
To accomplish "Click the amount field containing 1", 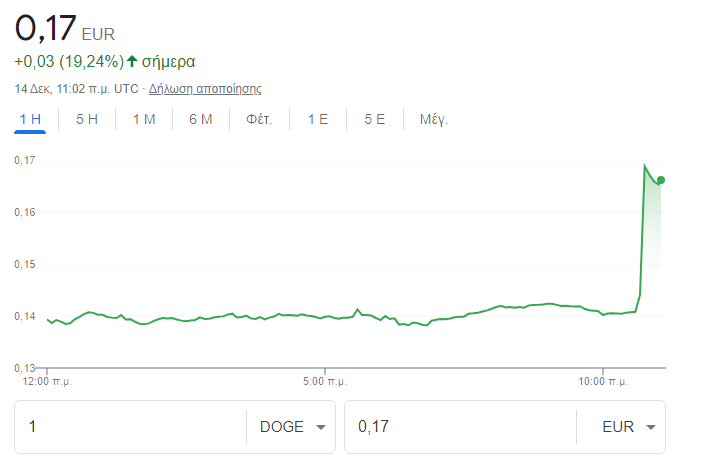I will click(130, 427).
